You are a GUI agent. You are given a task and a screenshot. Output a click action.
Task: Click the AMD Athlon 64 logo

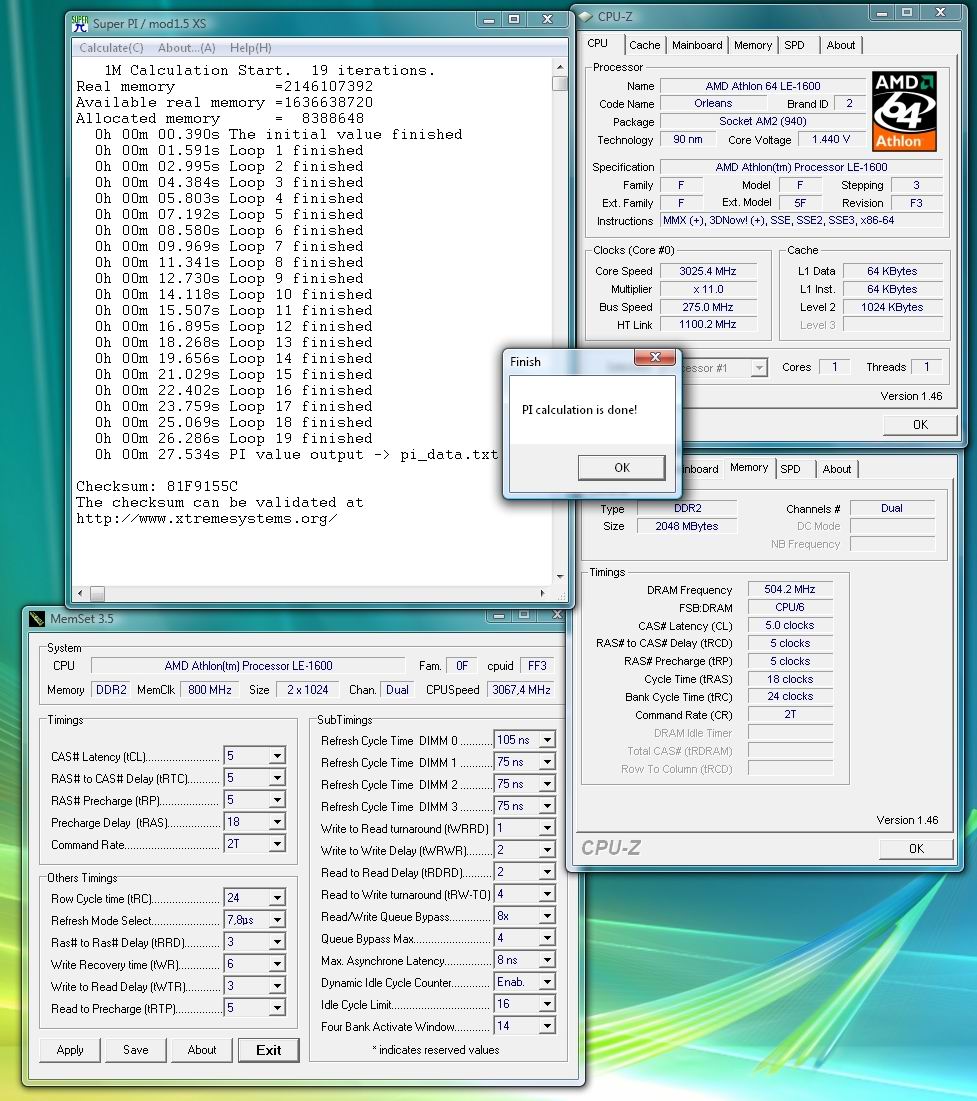[905, 111]
